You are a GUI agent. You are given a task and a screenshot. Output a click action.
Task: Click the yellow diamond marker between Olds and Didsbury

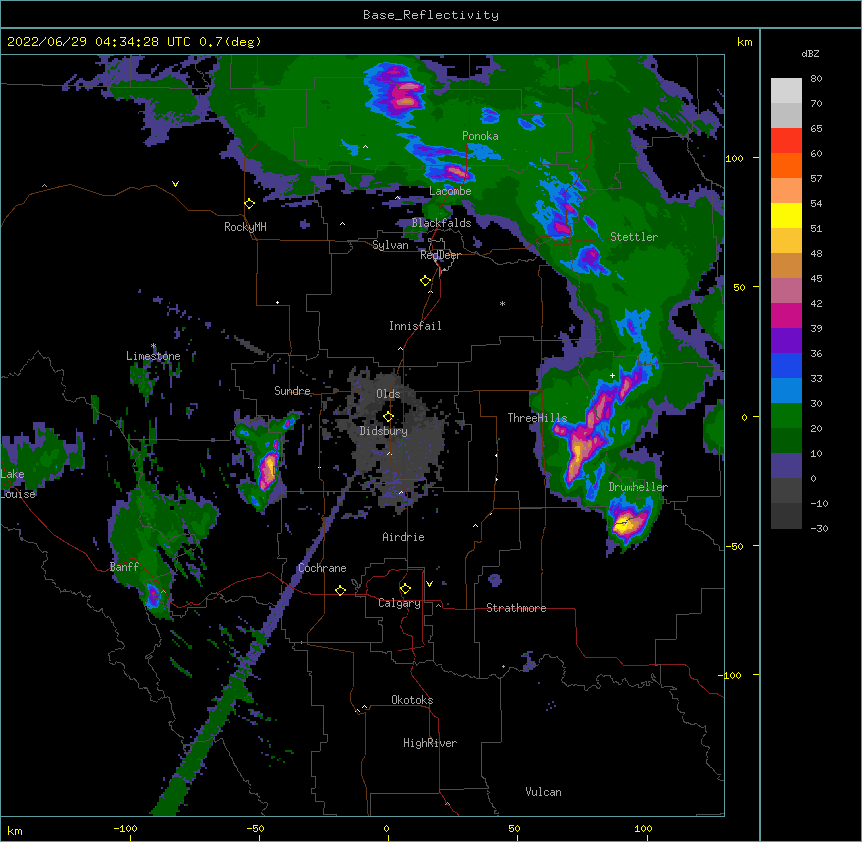[388, 417]
